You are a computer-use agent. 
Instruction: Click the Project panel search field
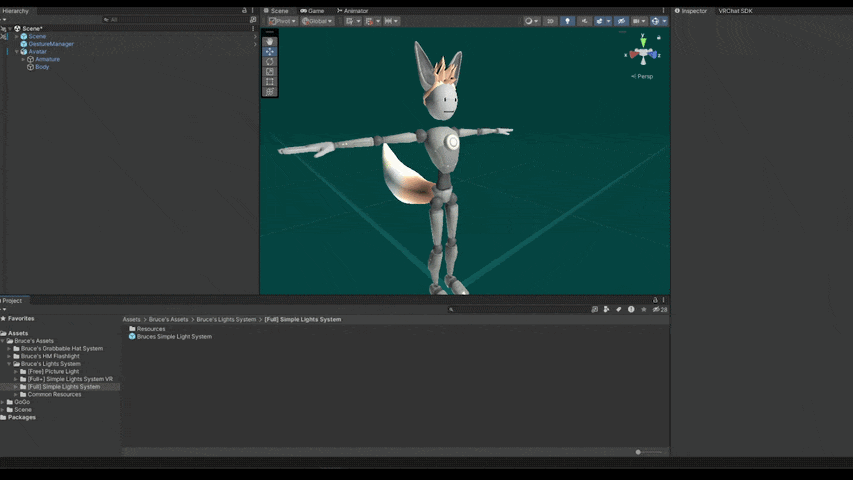pos(519,309)
